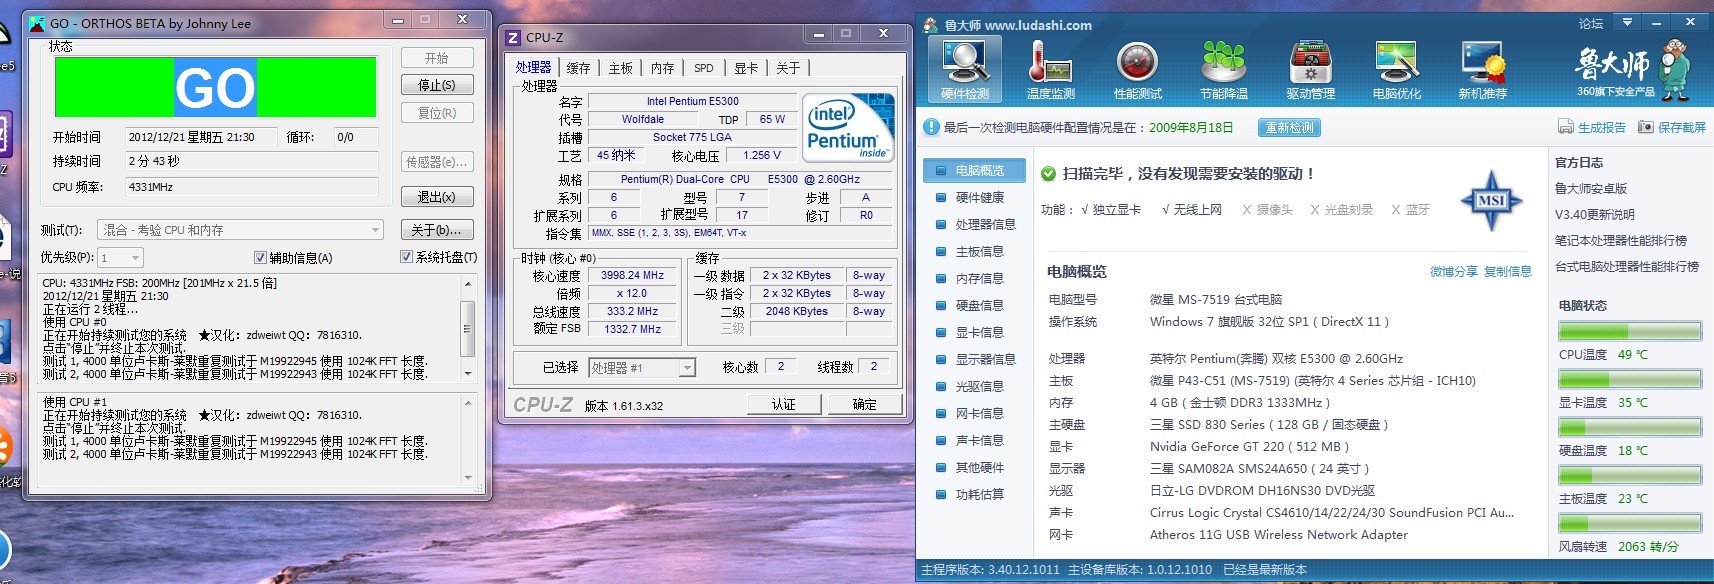Open the 优先级(P) priority dropdown
Screen dimensions: 1714x584
pyautogui.click(x=121, y=258)
